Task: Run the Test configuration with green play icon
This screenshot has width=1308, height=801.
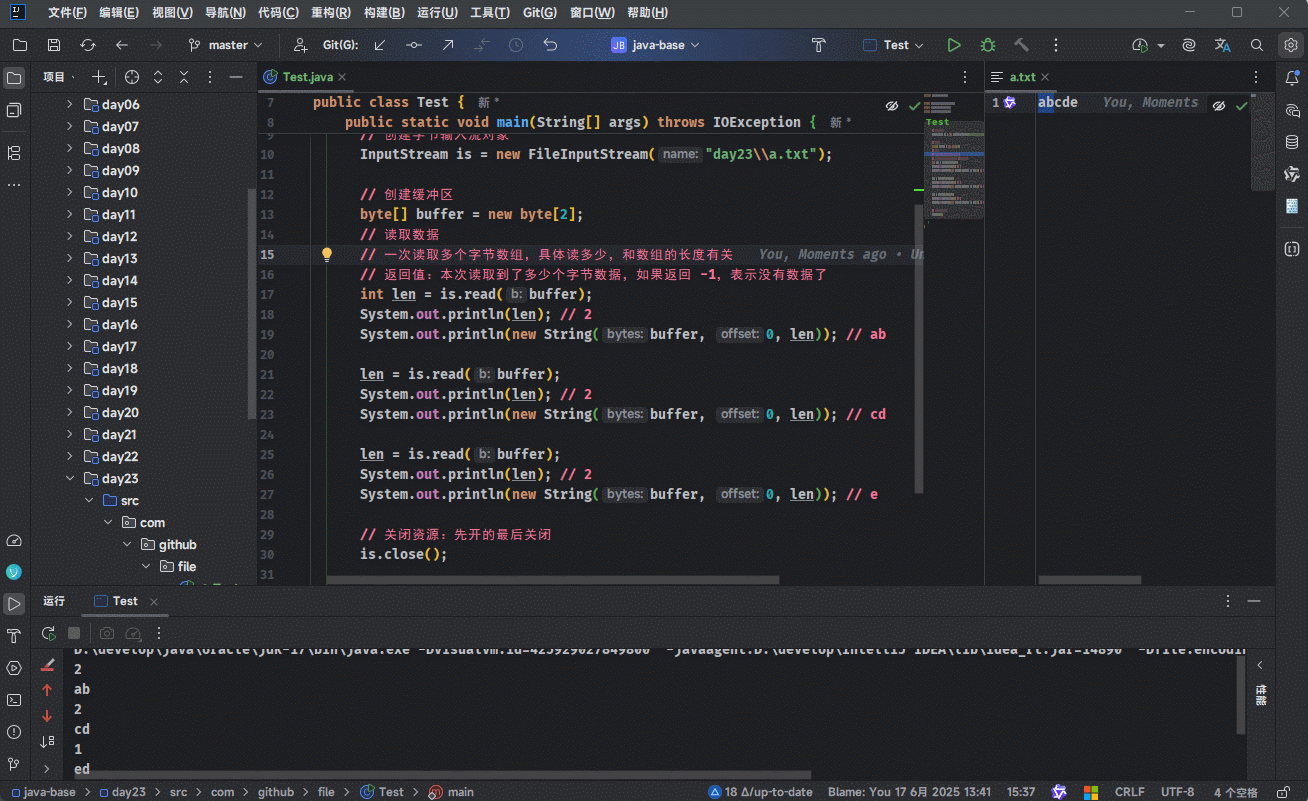Action: (x=954, y=45)
